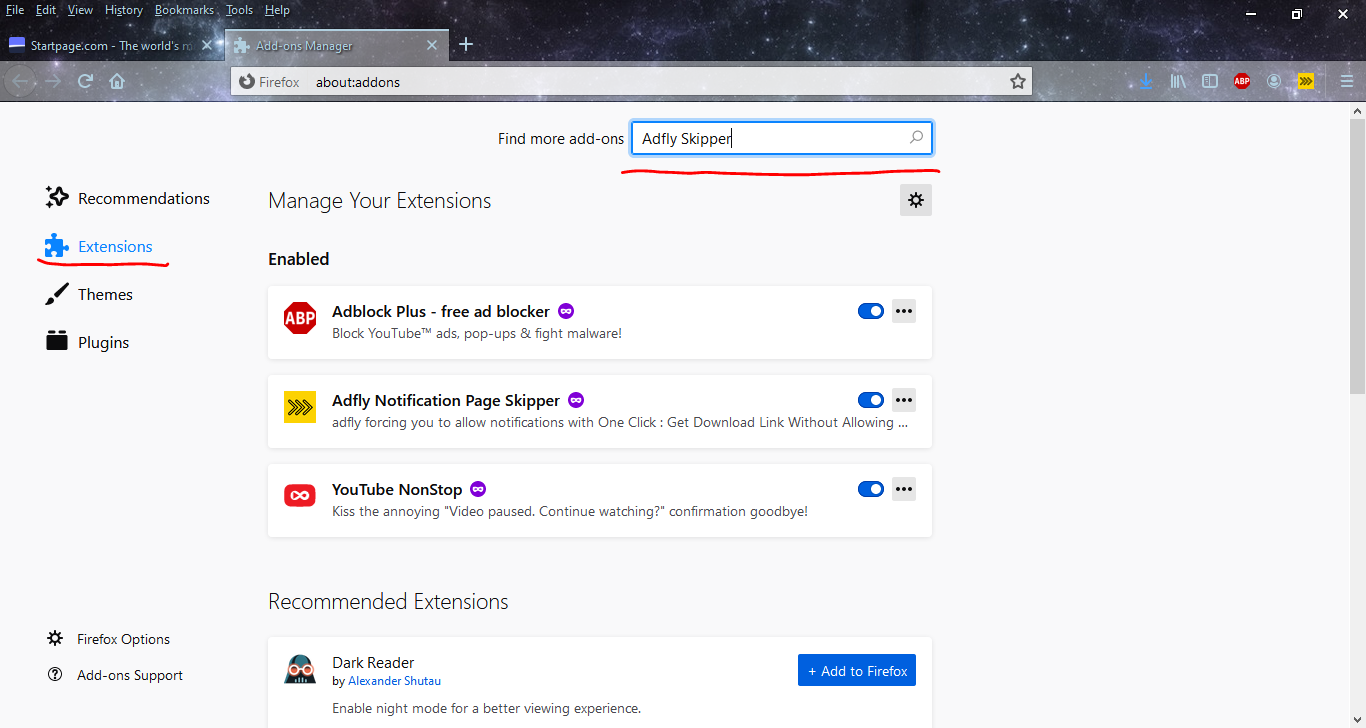Image resolution: width=1366 pixels, height=728 pixels.
Task: Open the hamburger application menu
Action: click(x=1347, y=81)
